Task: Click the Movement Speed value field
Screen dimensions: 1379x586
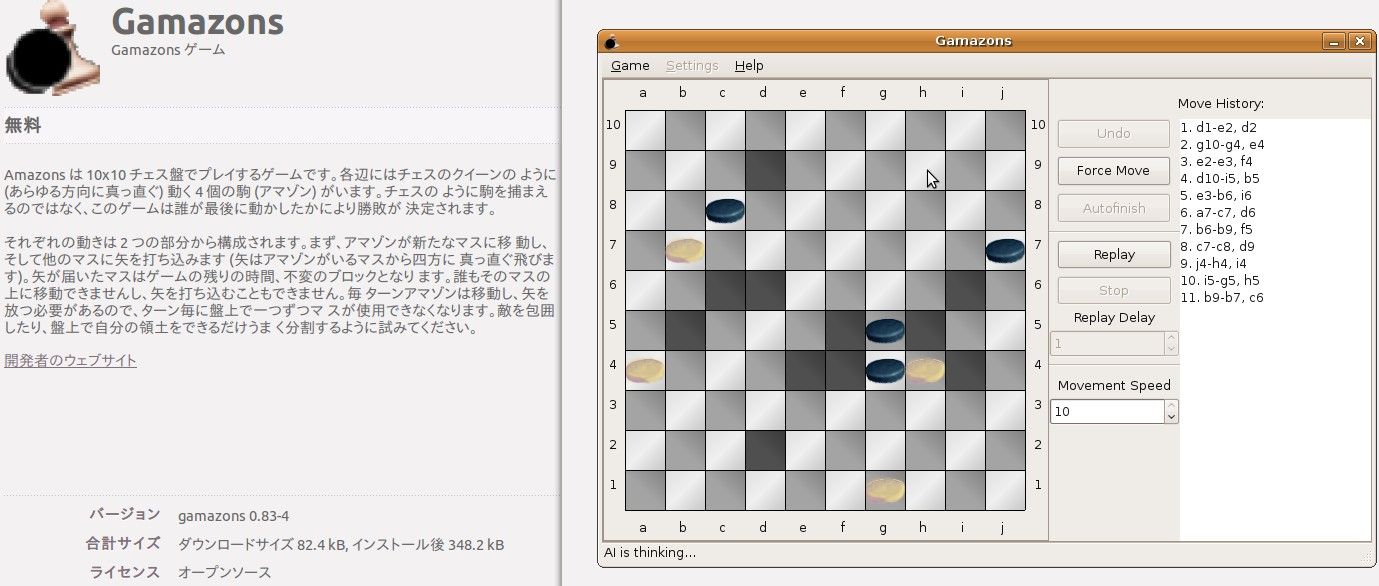Action: click(1108, 411)
